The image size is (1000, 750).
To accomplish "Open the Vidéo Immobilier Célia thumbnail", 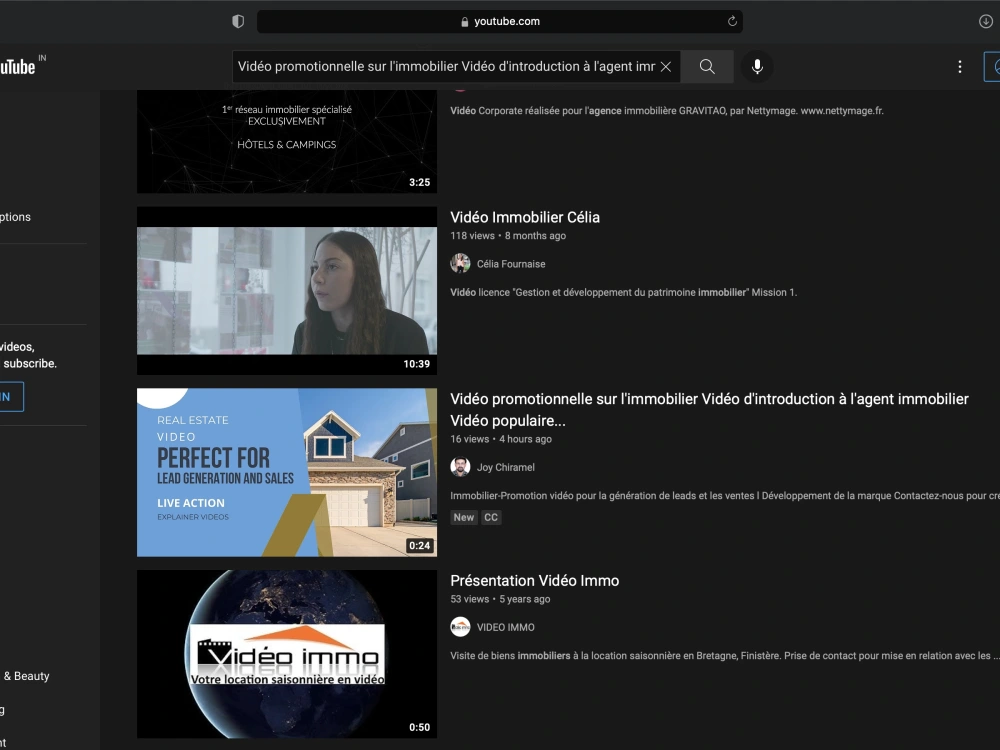I will point(287,290).
